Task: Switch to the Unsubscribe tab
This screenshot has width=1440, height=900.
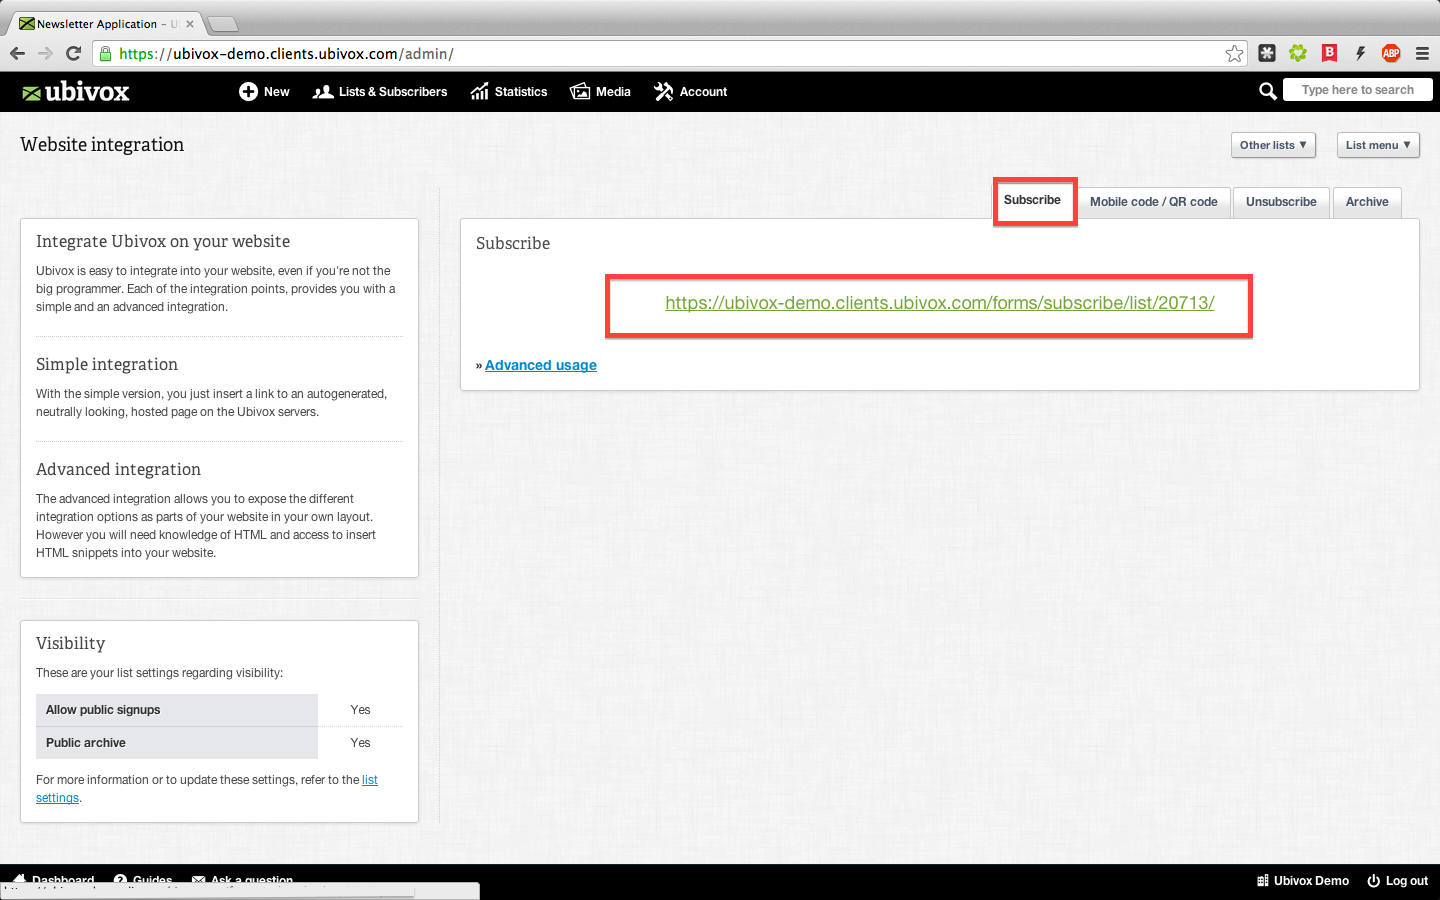Action: pos(1281,202)
